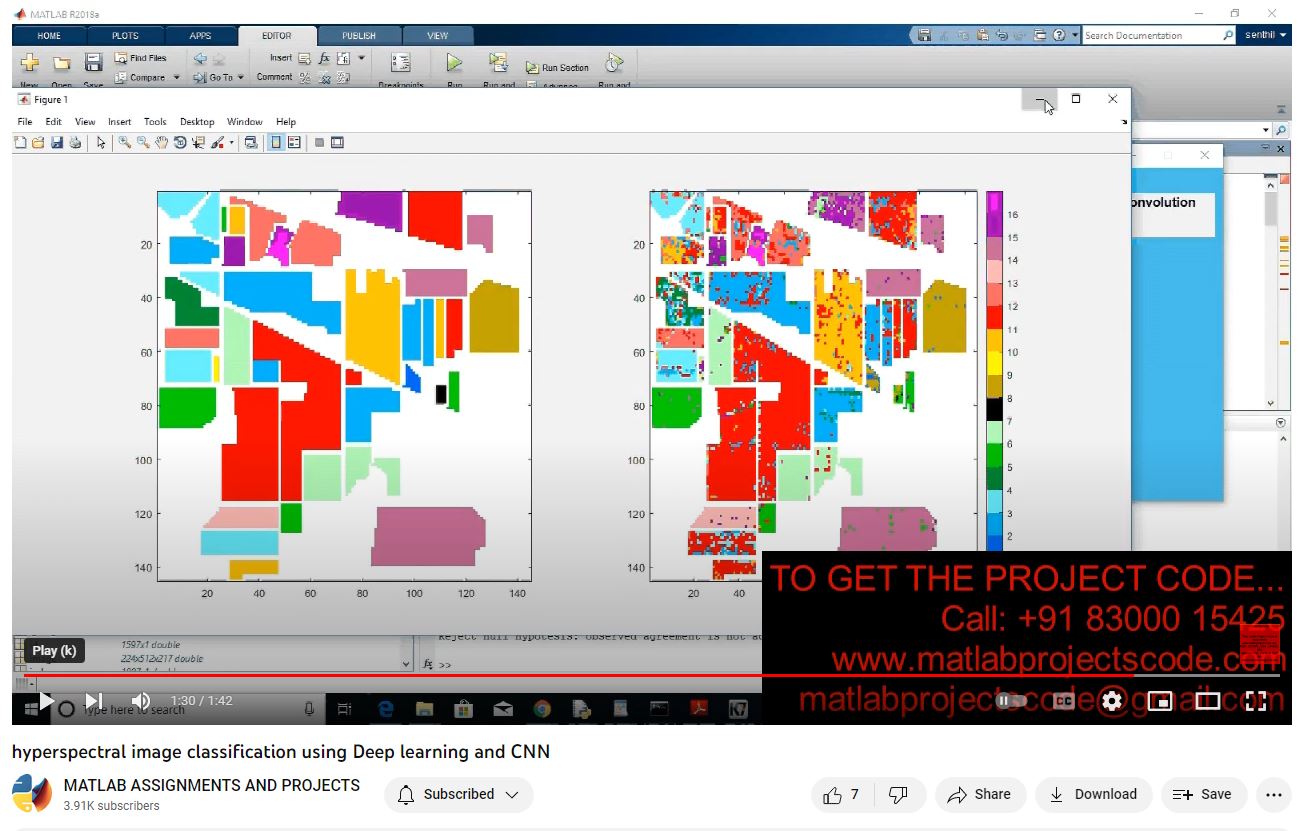Click the Download button
Screen dimensions: 1304x831
click(1092, 795)
